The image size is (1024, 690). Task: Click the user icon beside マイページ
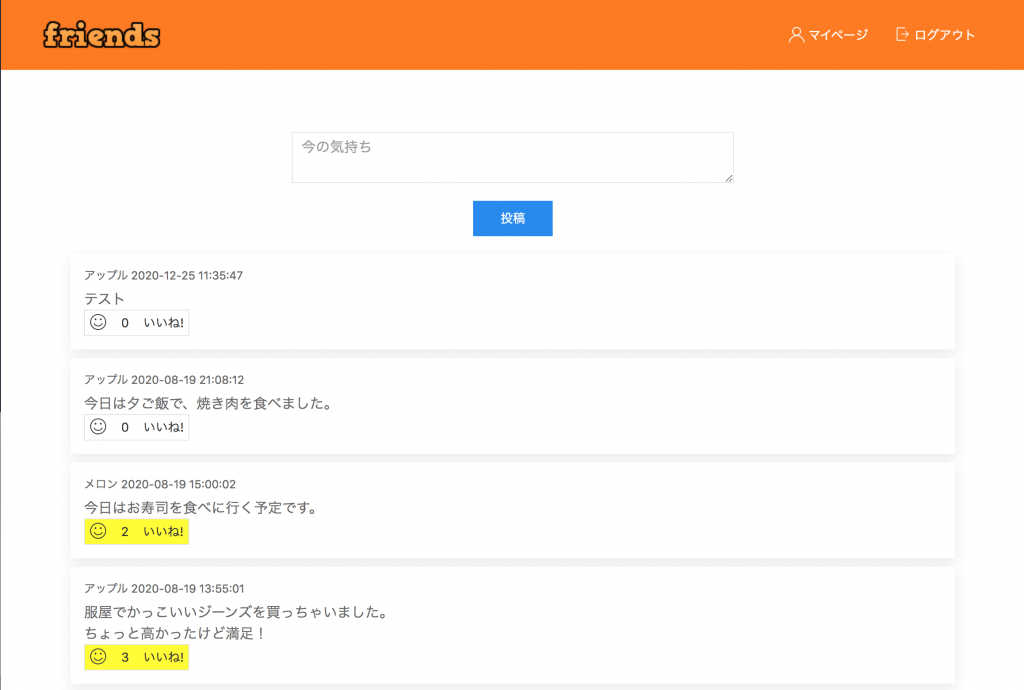tap(796, 35)
